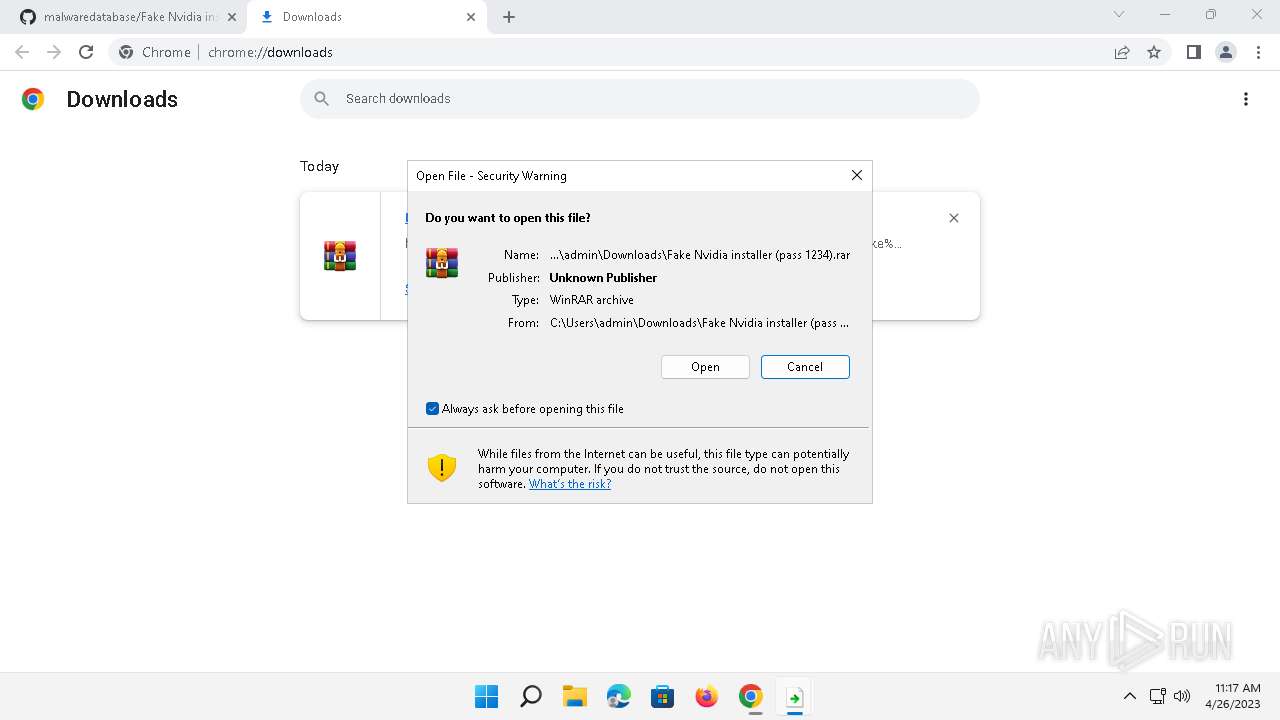This screenshot has height=720, width=1280.
Task: Click the Chrome taskbar icon
Action: coord(751,696)
